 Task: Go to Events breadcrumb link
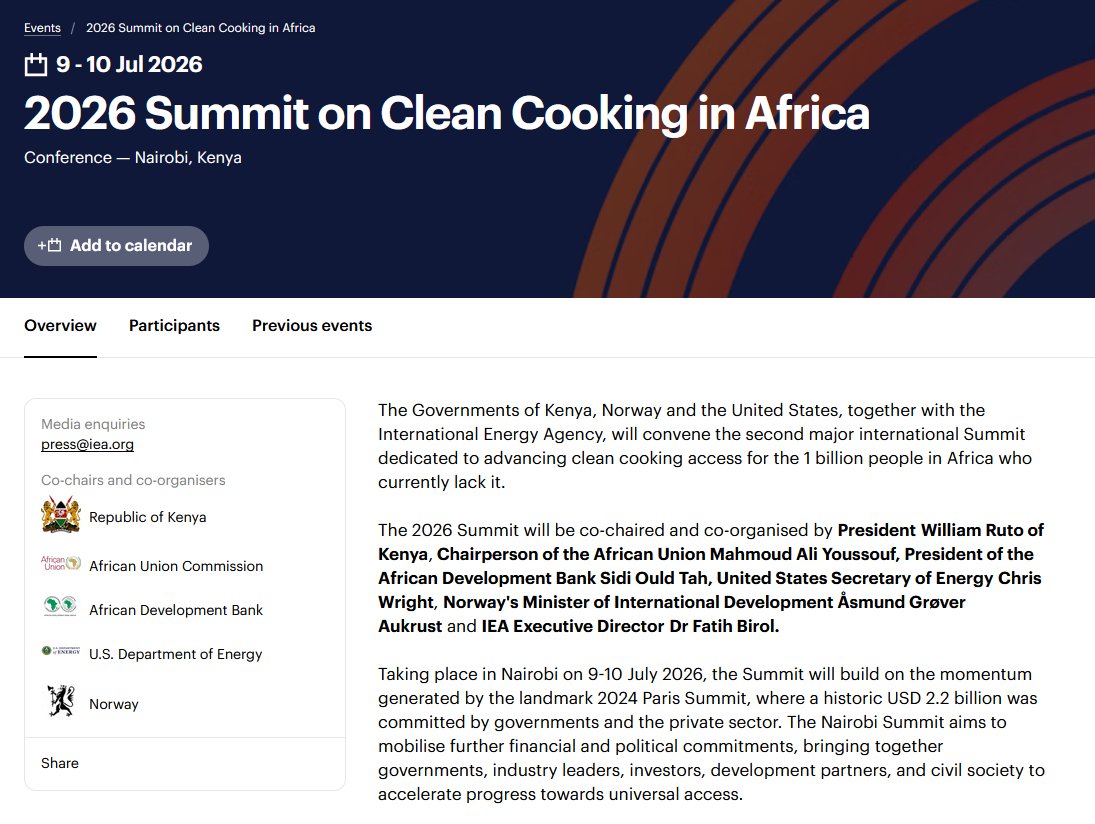(x=42, y=28)
